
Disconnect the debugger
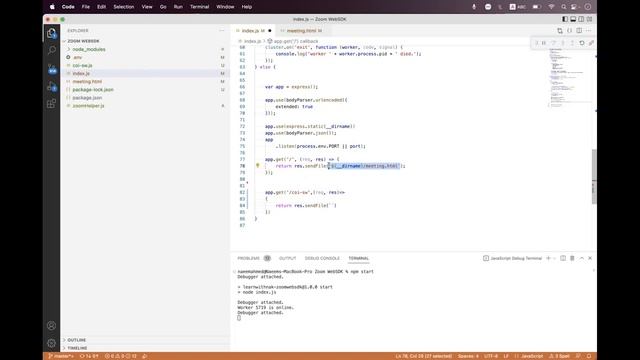591,43
